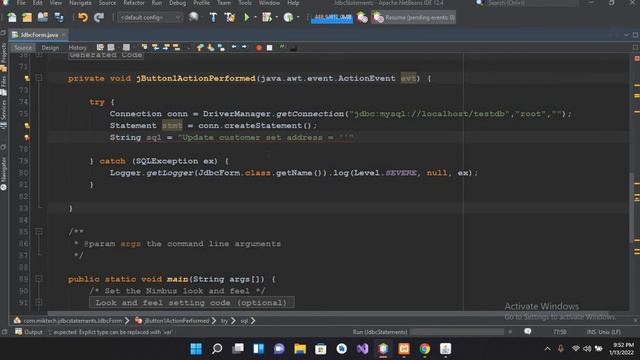The width and height of the screenshot is (640, 360).
Task: Click the Search field in title bar
Action: tap(533, 3)
